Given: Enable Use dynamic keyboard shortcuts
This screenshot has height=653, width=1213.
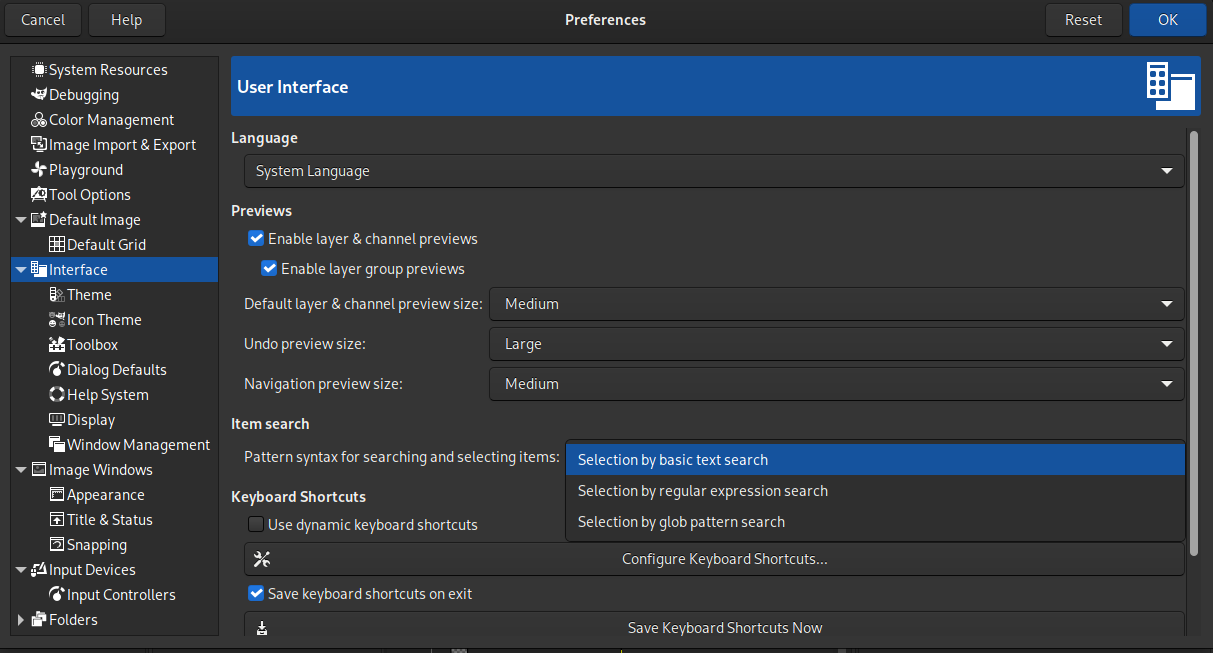Looking at the screenshot, I should coord(256,524).
